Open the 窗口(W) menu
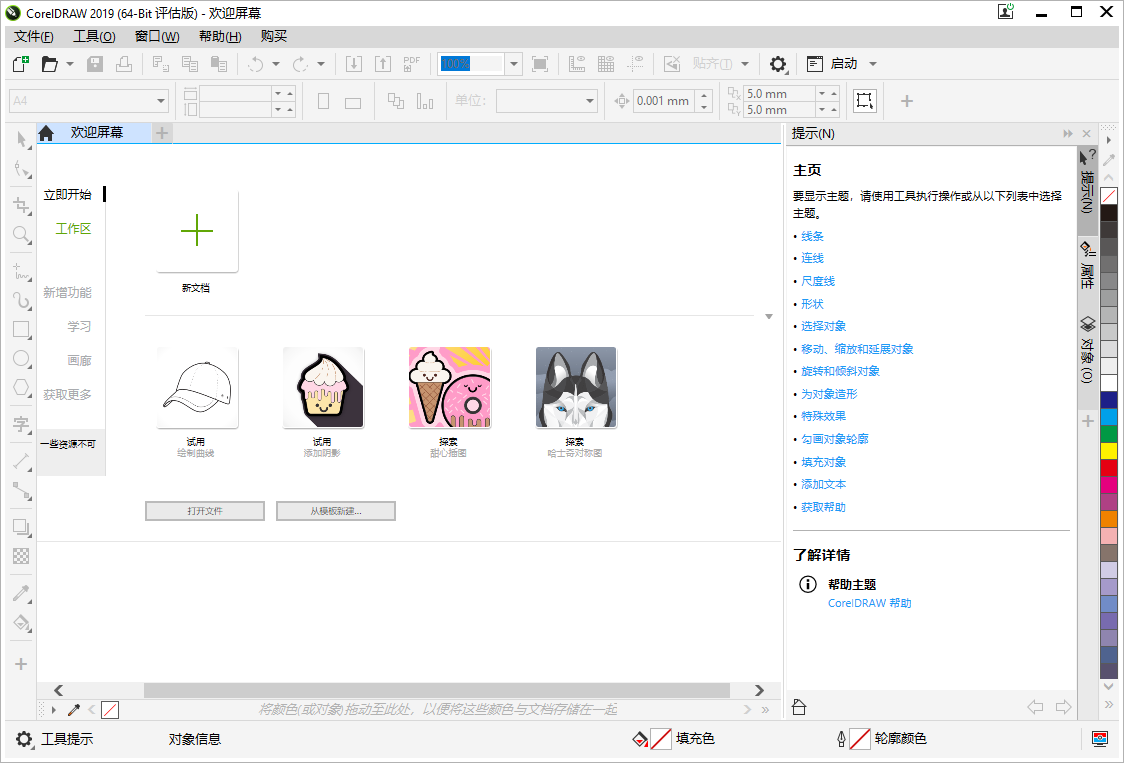 click(x=157, y=37)
